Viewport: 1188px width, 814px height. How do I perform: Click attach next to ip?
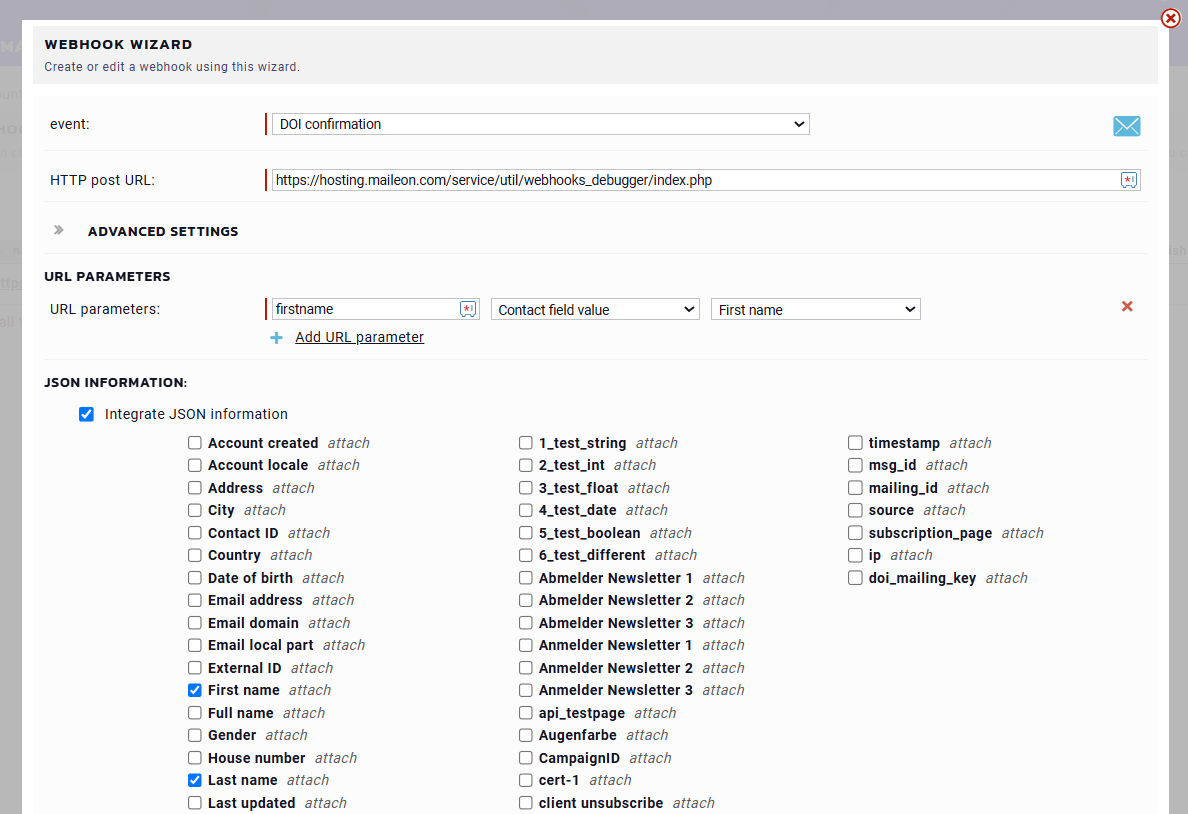(911, 556)
